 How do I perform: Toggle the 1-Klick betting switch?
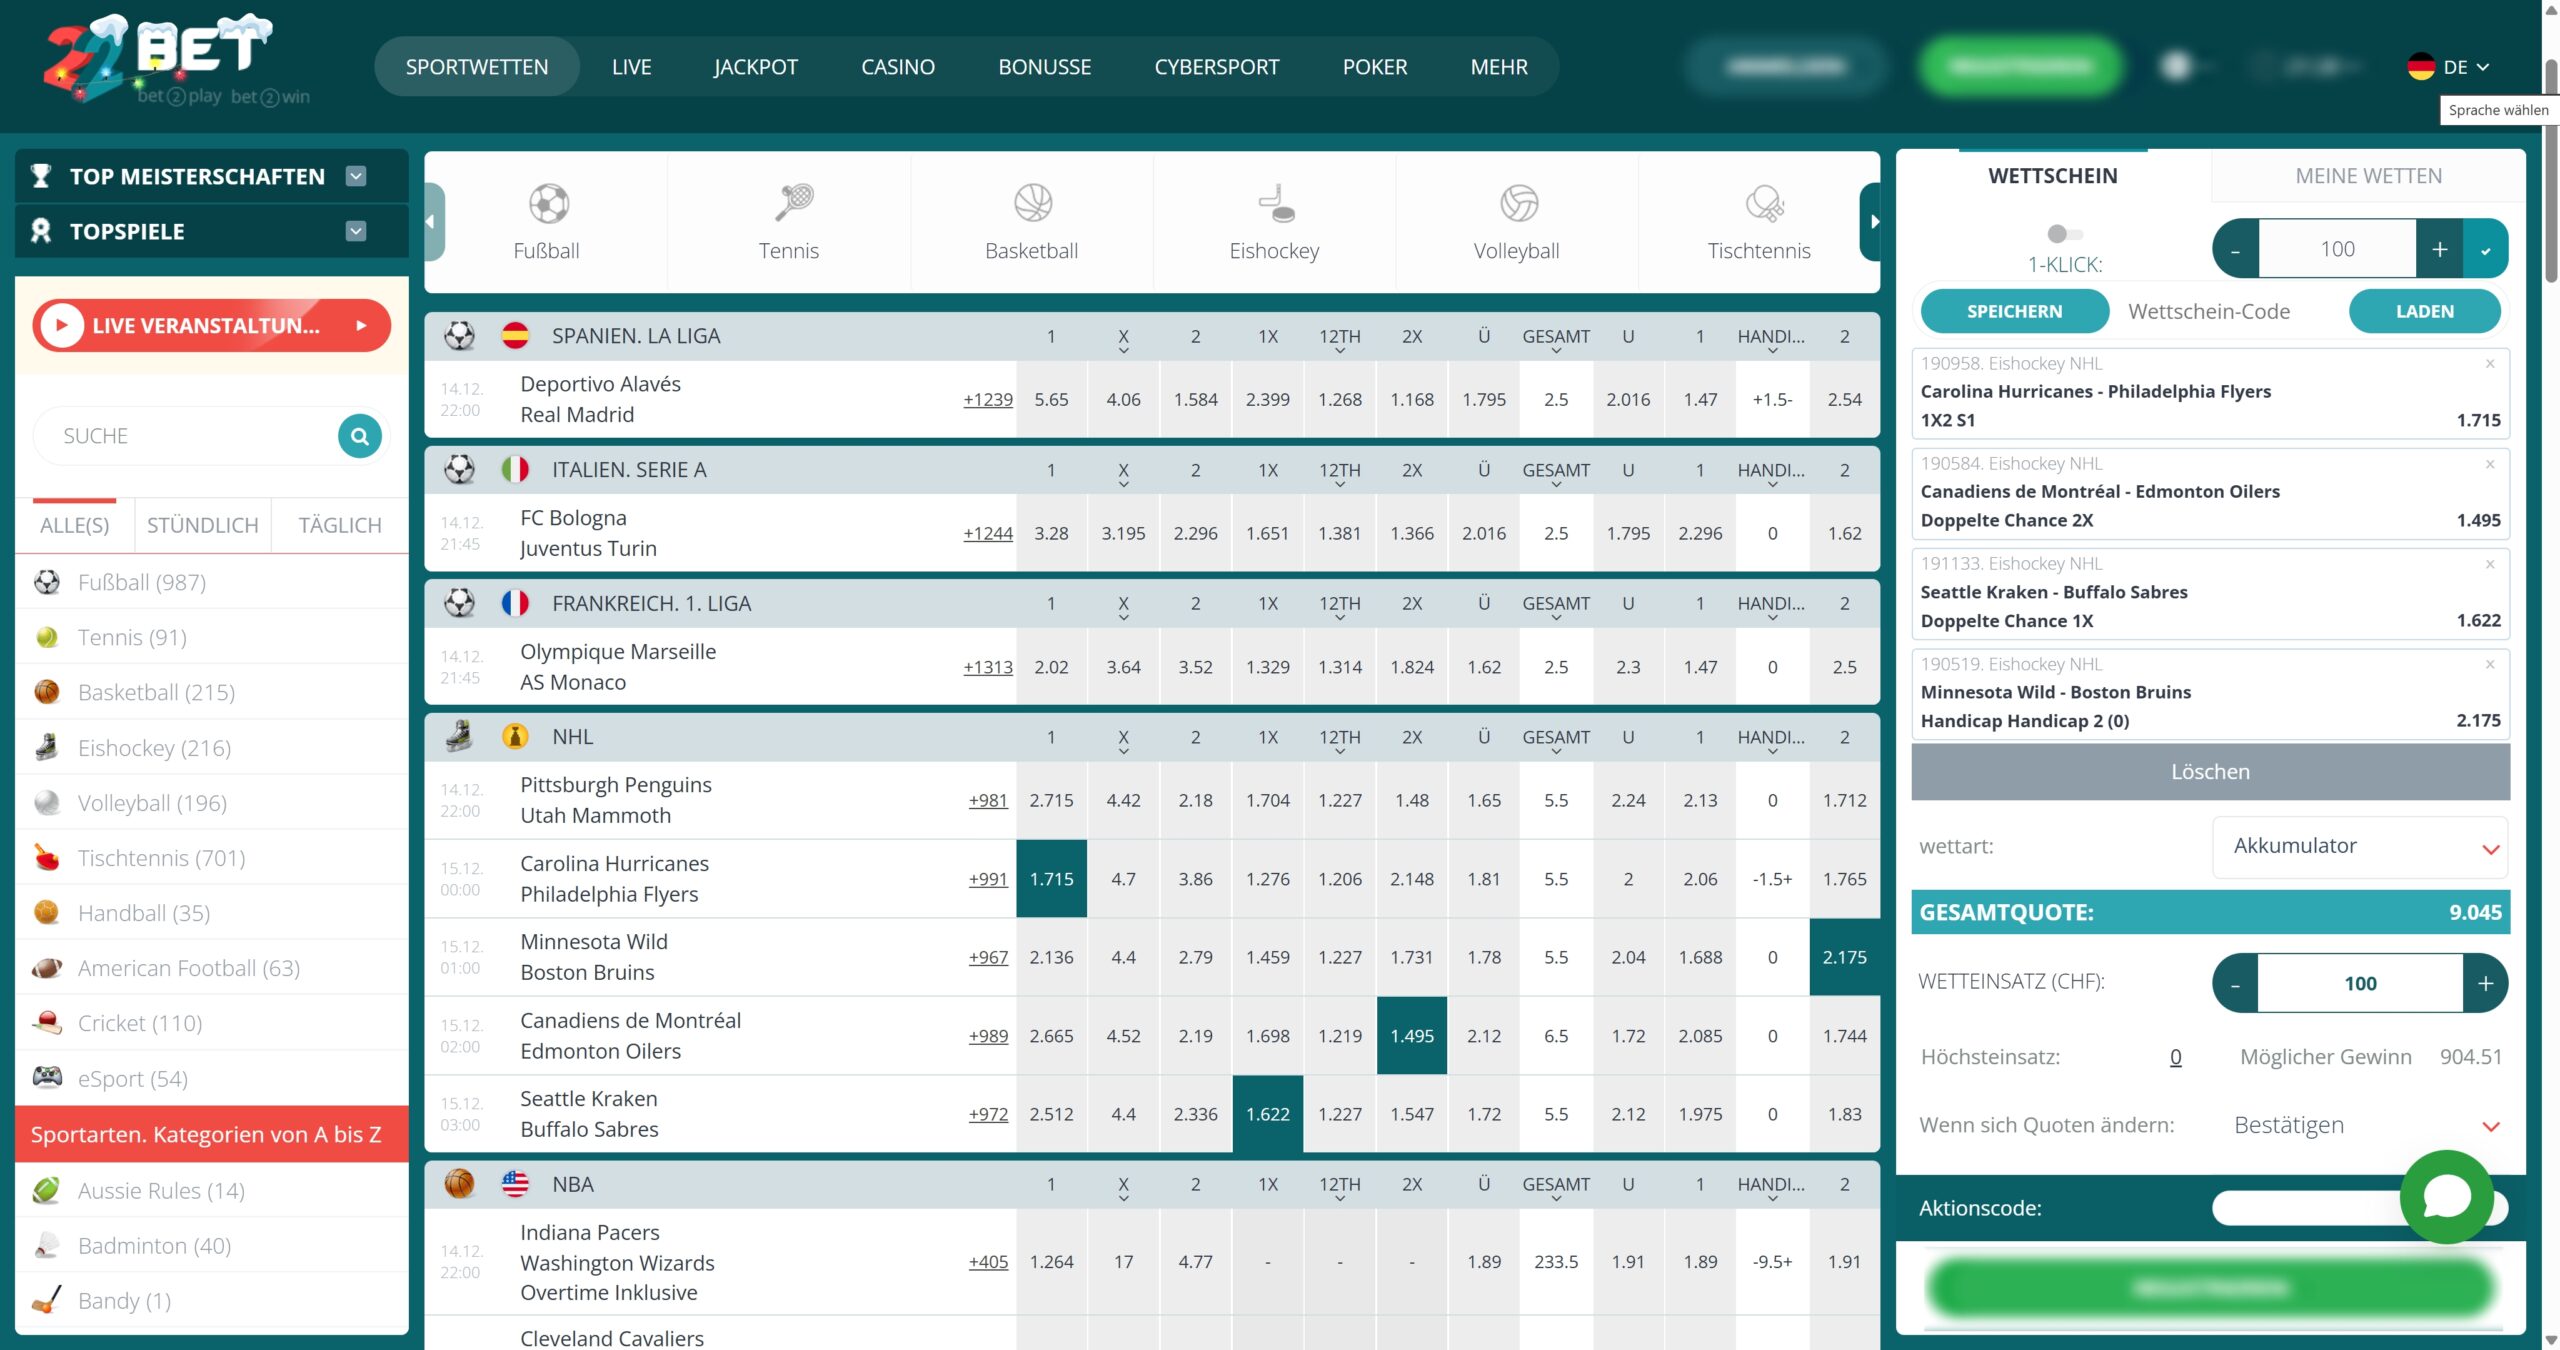(x=2064, y=234)
